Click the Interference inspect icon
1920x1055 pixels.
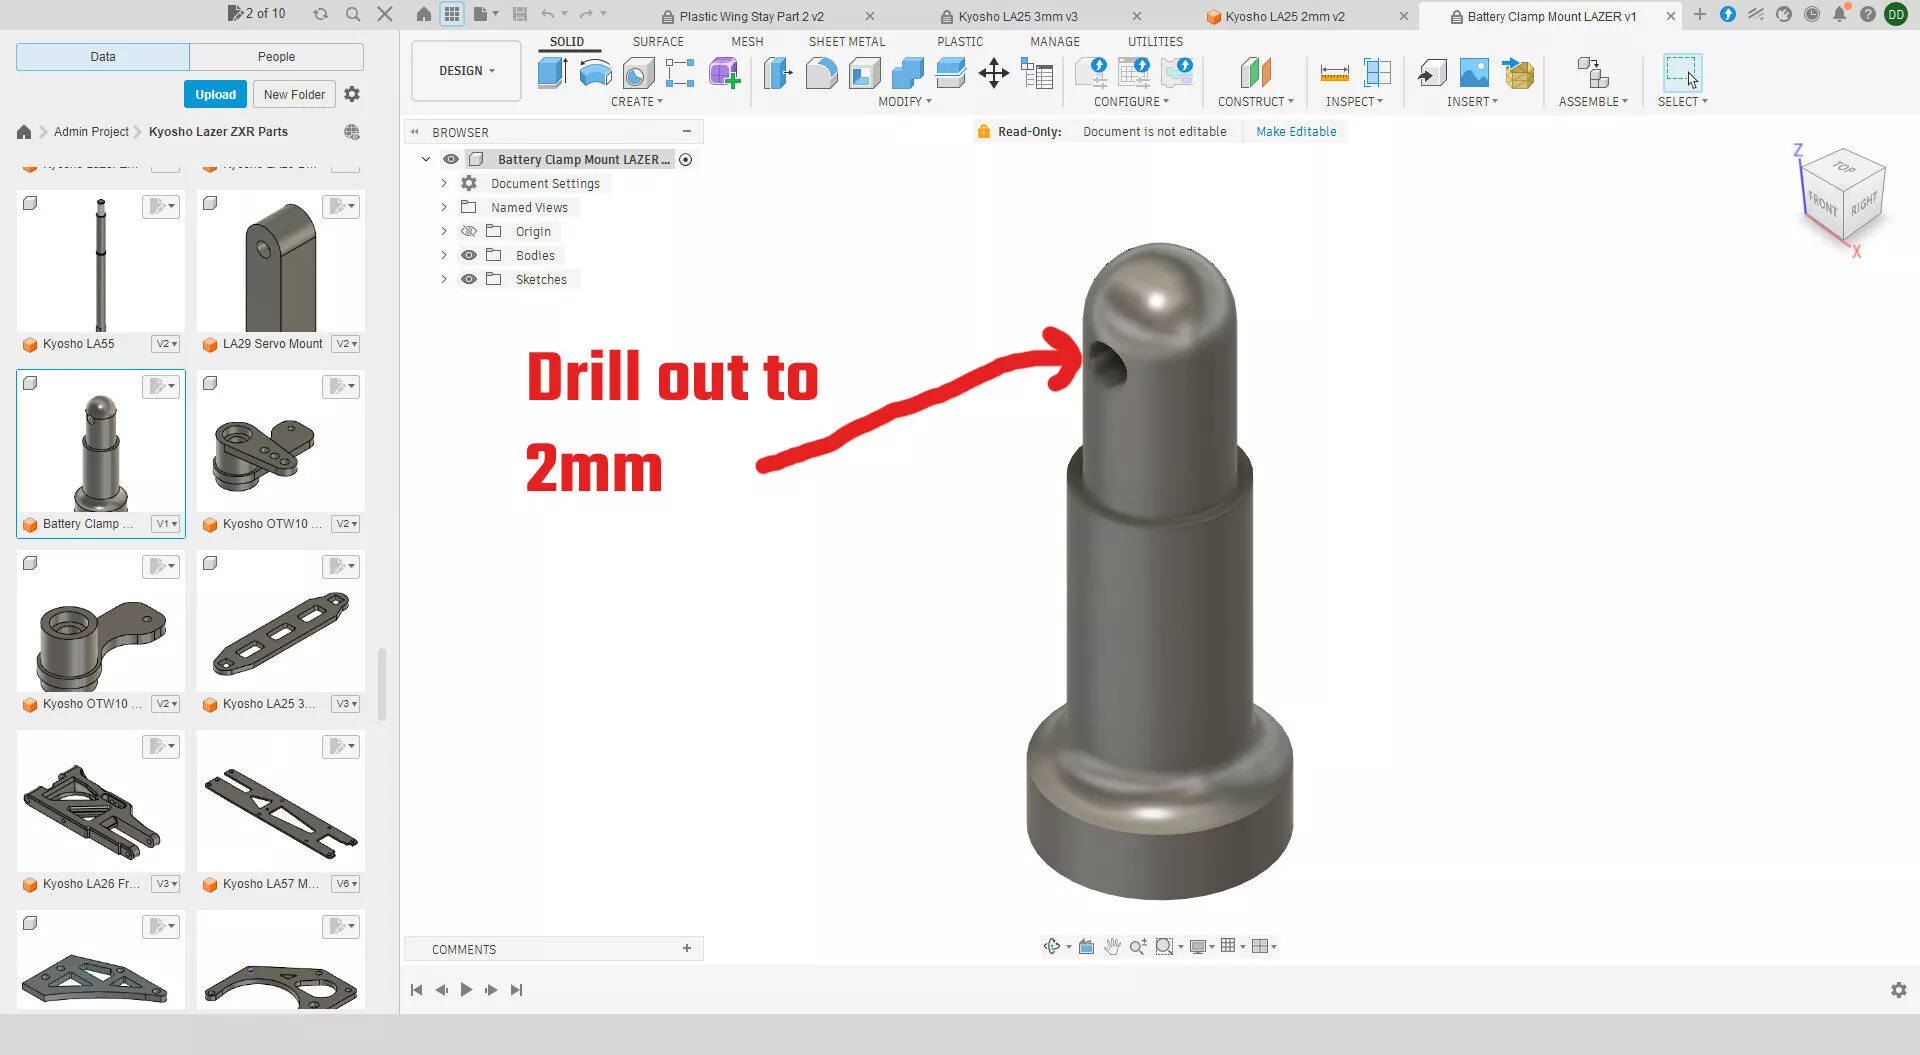tap(1377, 73)
